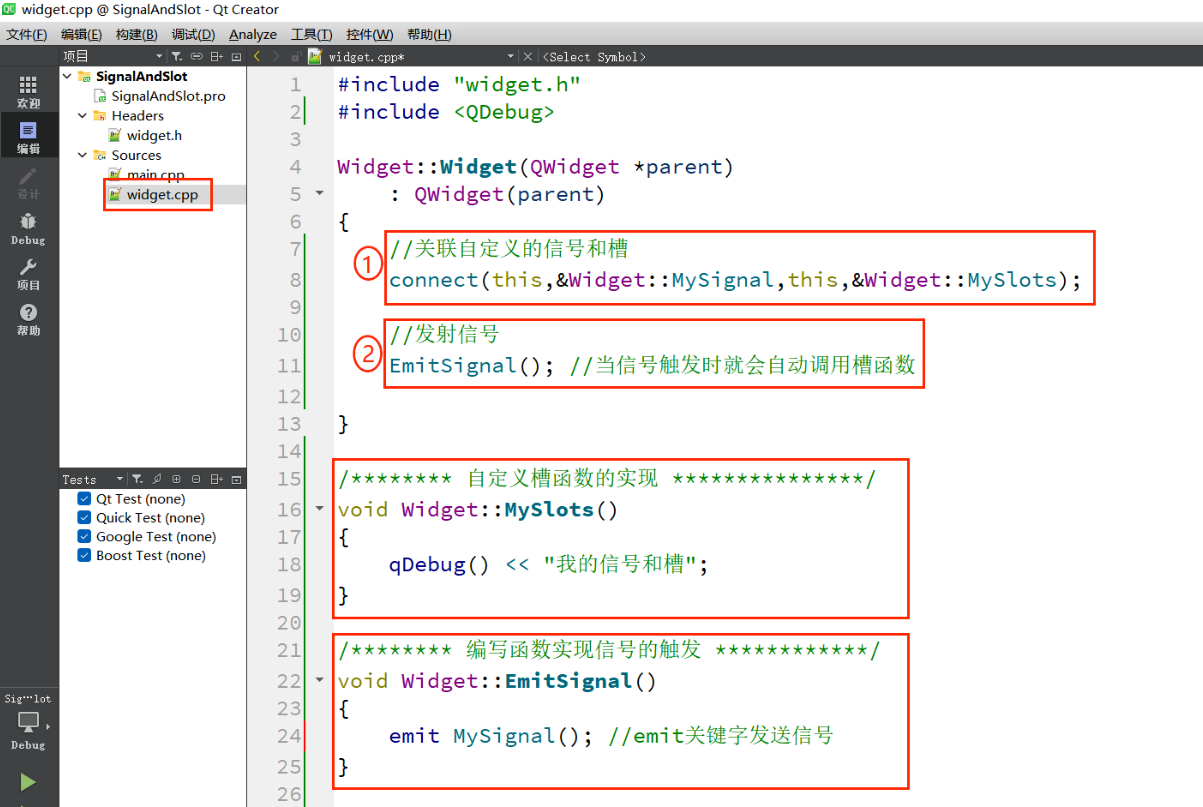This screenshot has height=807, width=1203.
Task: Click the #include "widget.h" code line
Action: (x=459, y=84)
